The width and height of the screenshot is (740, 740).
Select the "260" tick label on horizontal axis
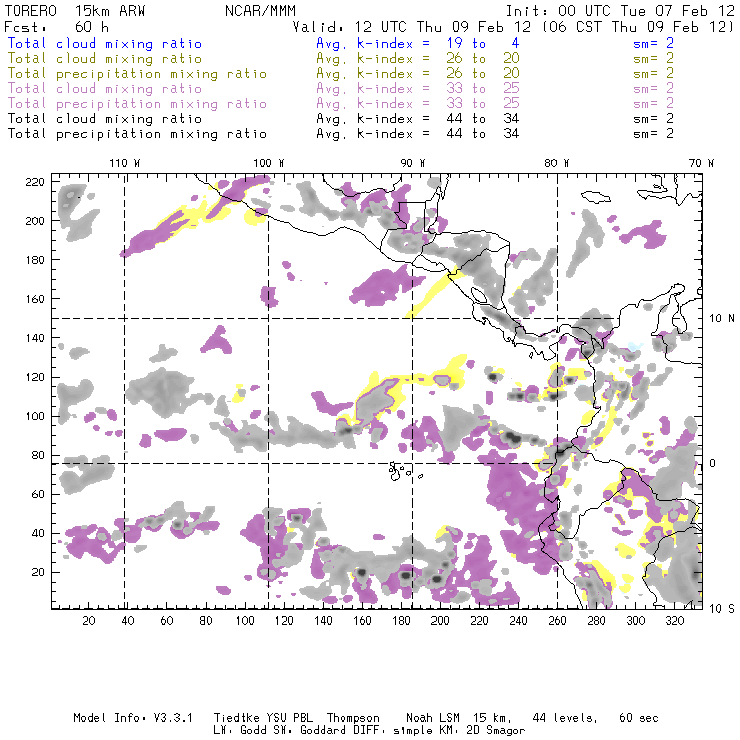tap(557, 621)
